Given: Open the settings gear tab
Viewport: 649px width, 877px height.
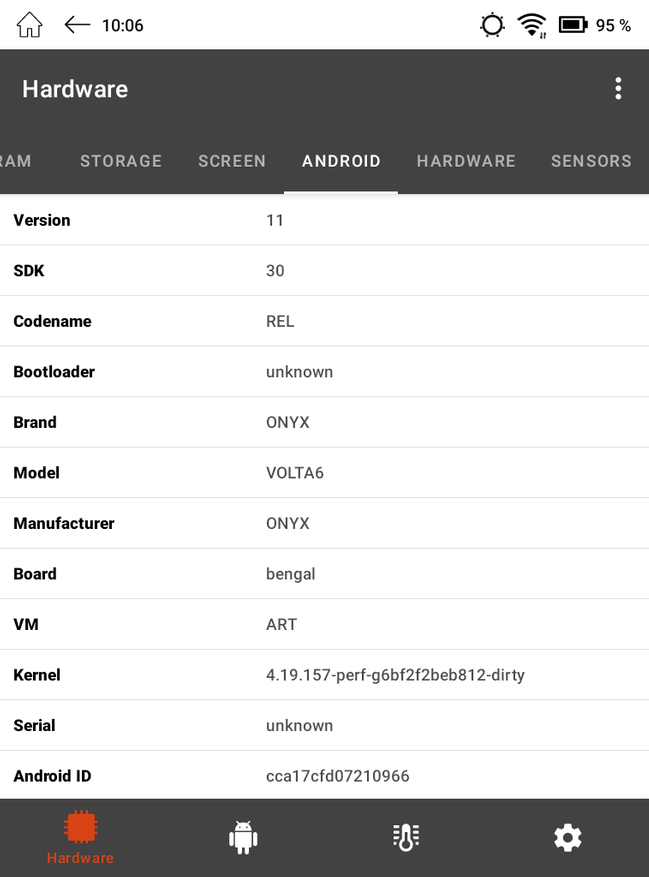Looking at the screenshot, I should 567,837.
